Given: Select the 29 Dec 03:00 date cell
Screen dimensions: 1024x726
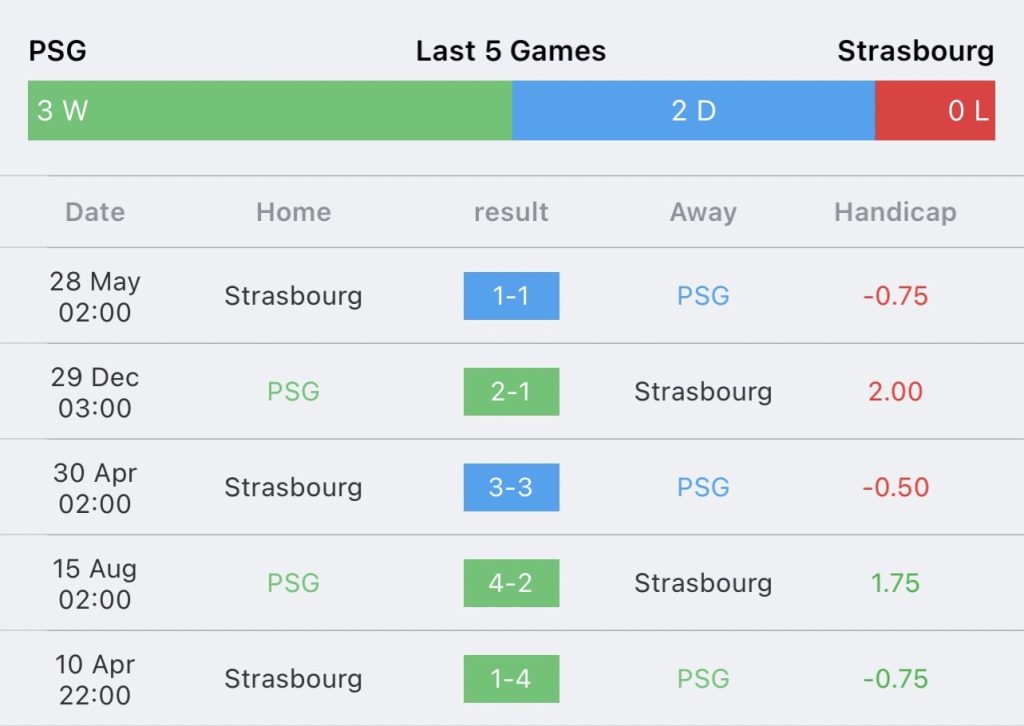Looking at the screenshot, I should (95, 392).
